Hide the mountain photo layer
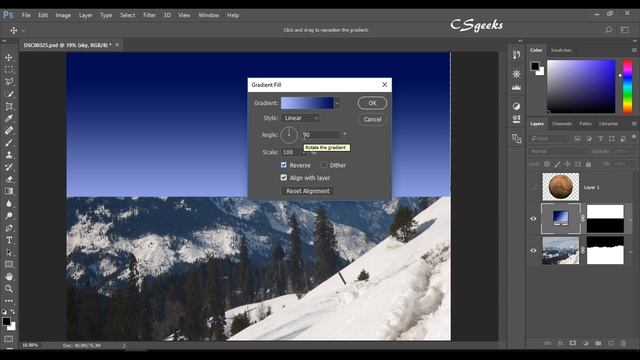The image size is (640, 360). [533, 251]
